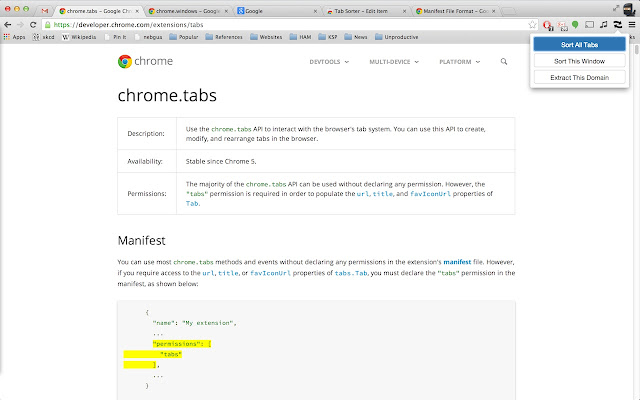Open the xkcd bookmark
Viewport: 640px width, 400px height.
pos(43,37)
